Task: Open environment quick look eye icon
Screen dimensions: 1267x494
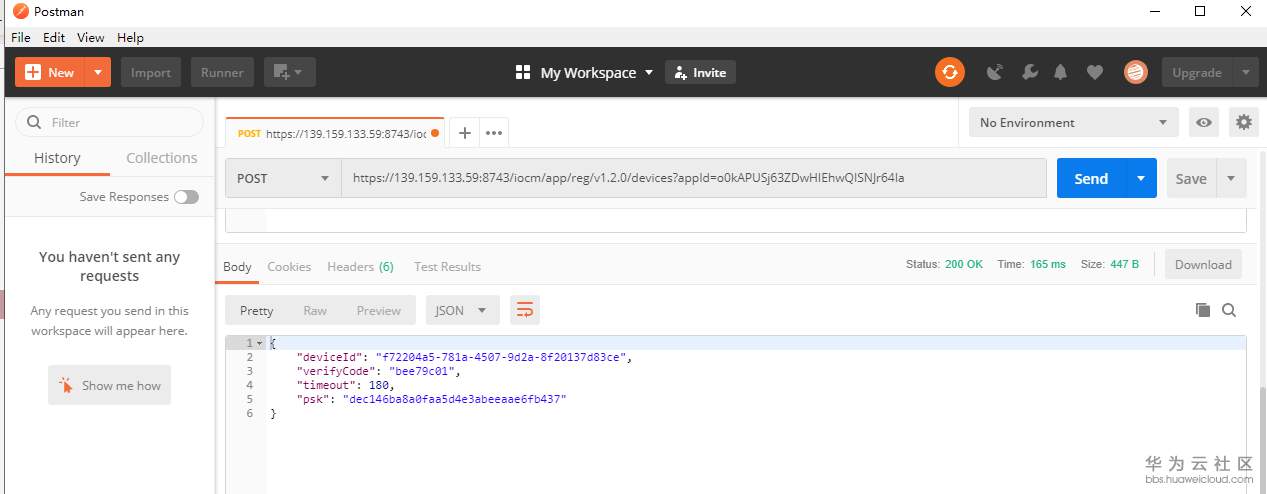Action: click(1204, 123)
